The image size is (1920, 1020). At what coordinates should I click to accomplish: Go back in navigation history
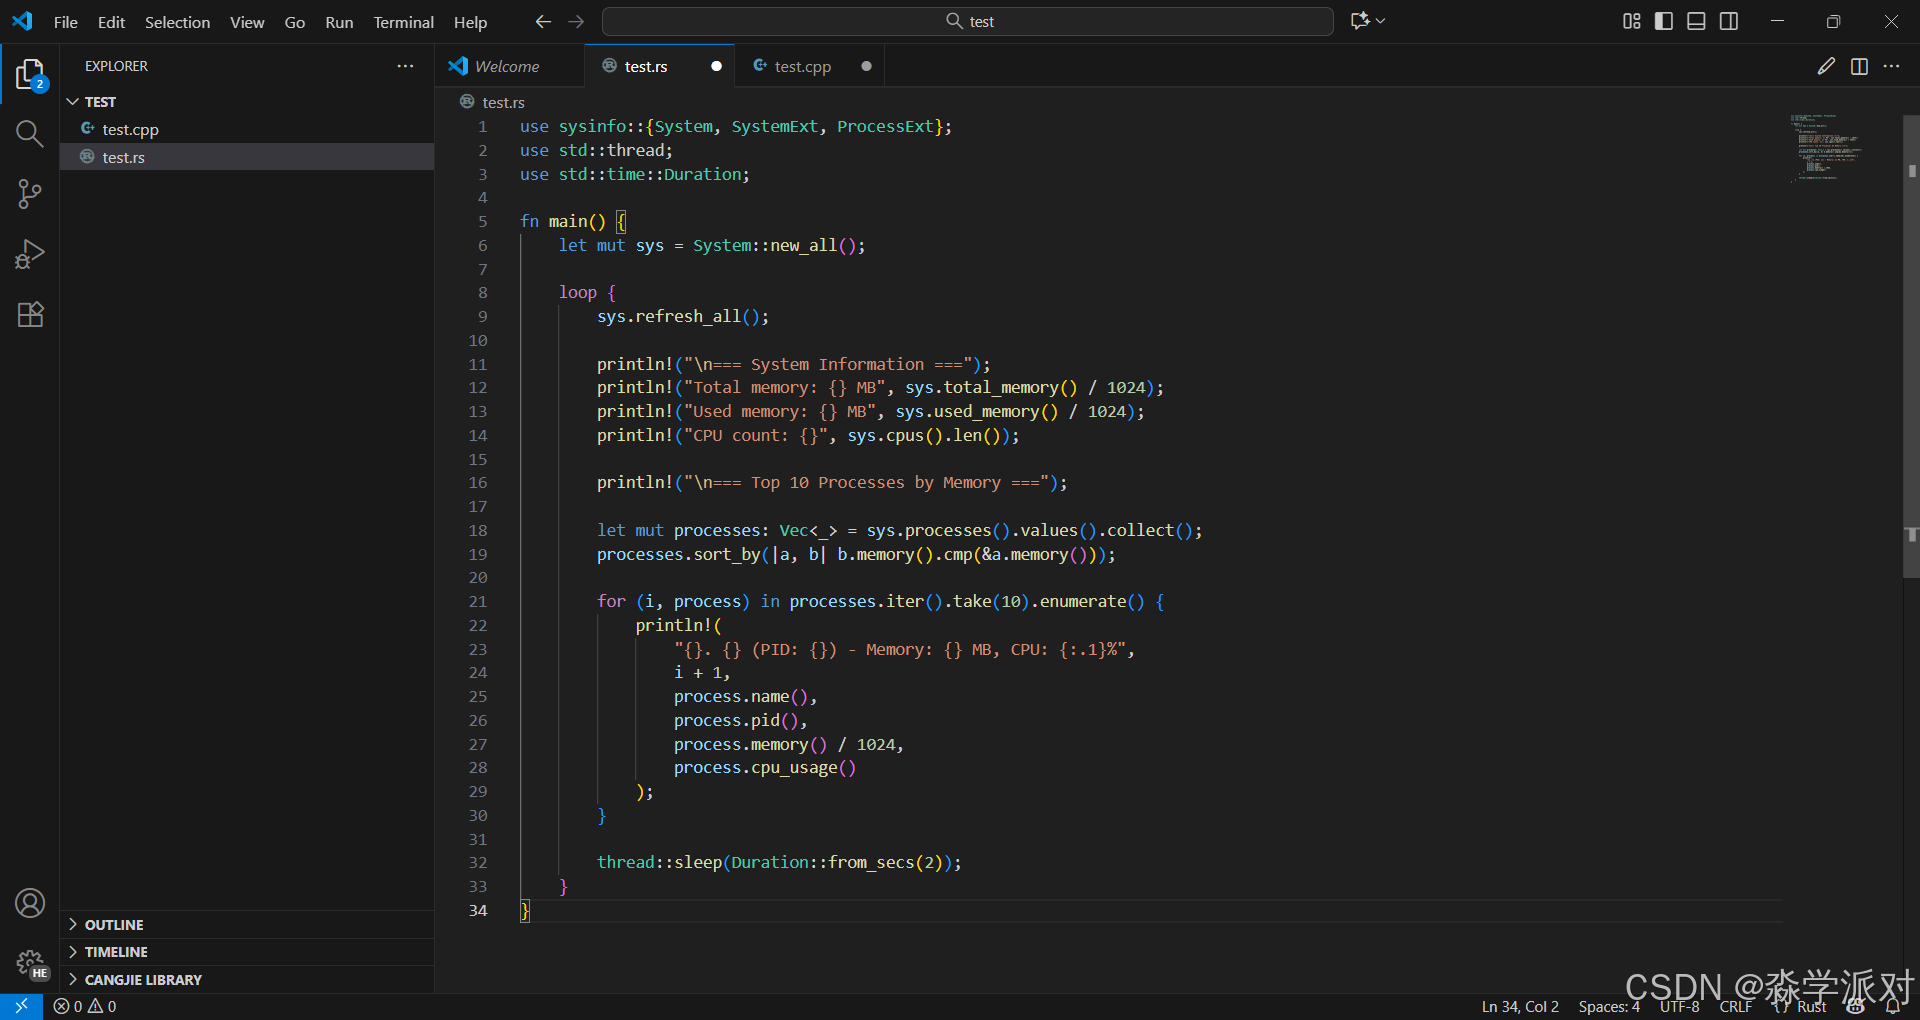click(x=543, y=21)
